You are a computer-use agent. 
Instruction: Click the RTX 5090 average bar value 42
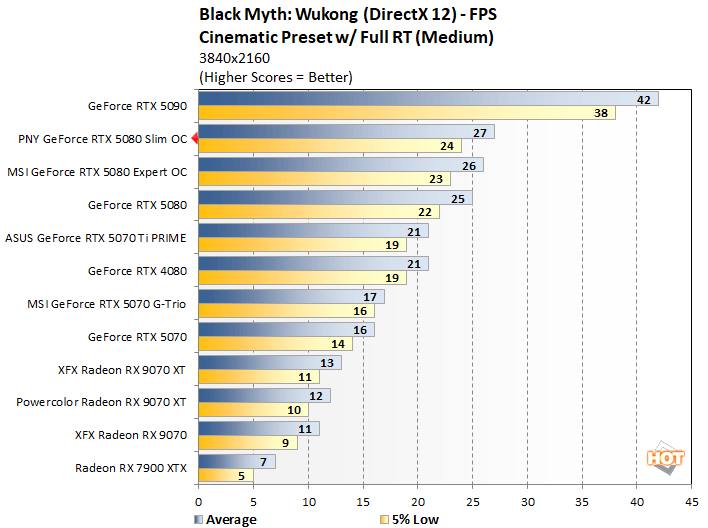[x=644, y=100]
